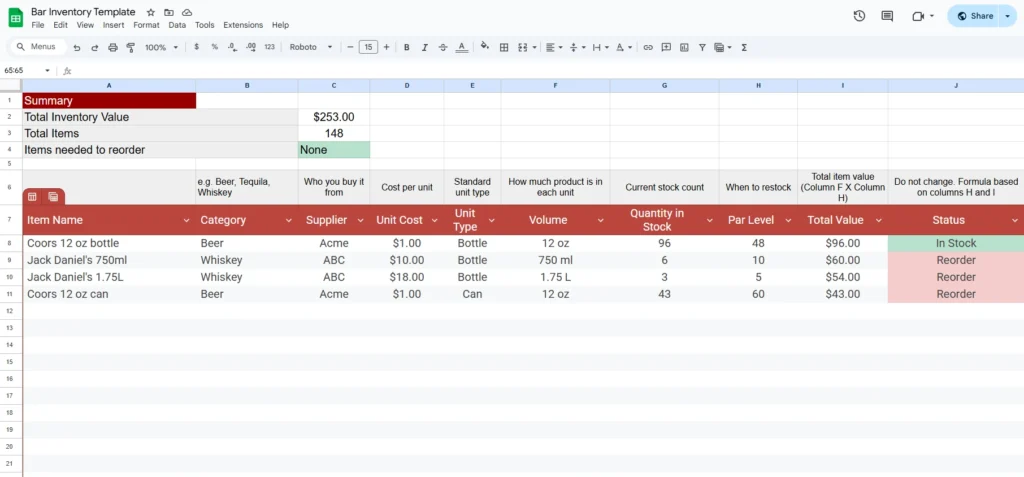Open the Edit menu
The height and width of the screenshot is (477, 1024).
pyautogui.click(x=61, y=25)
